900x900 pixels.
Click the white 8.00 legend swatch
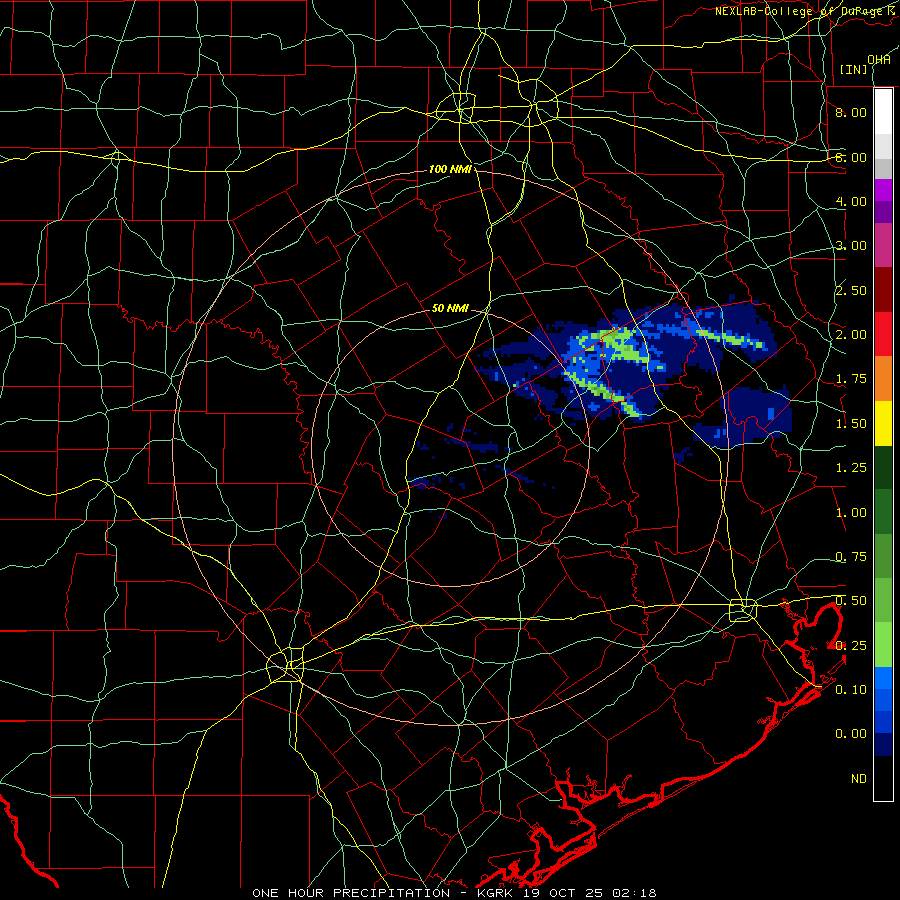point(883,112)
